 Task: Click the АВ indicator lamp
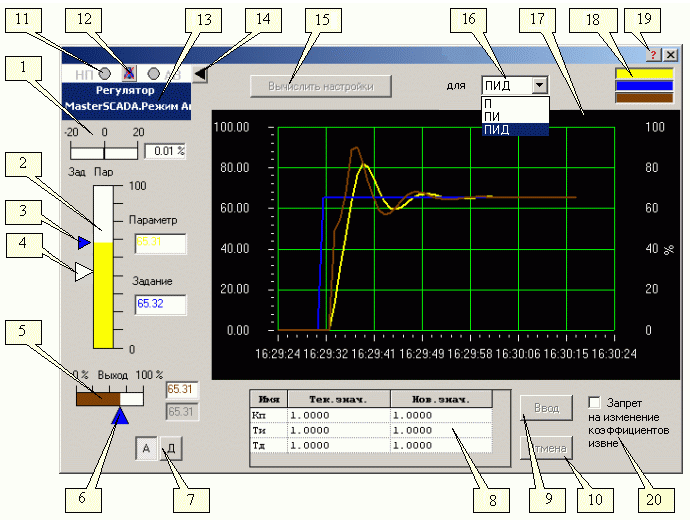(x=153, y=74)
